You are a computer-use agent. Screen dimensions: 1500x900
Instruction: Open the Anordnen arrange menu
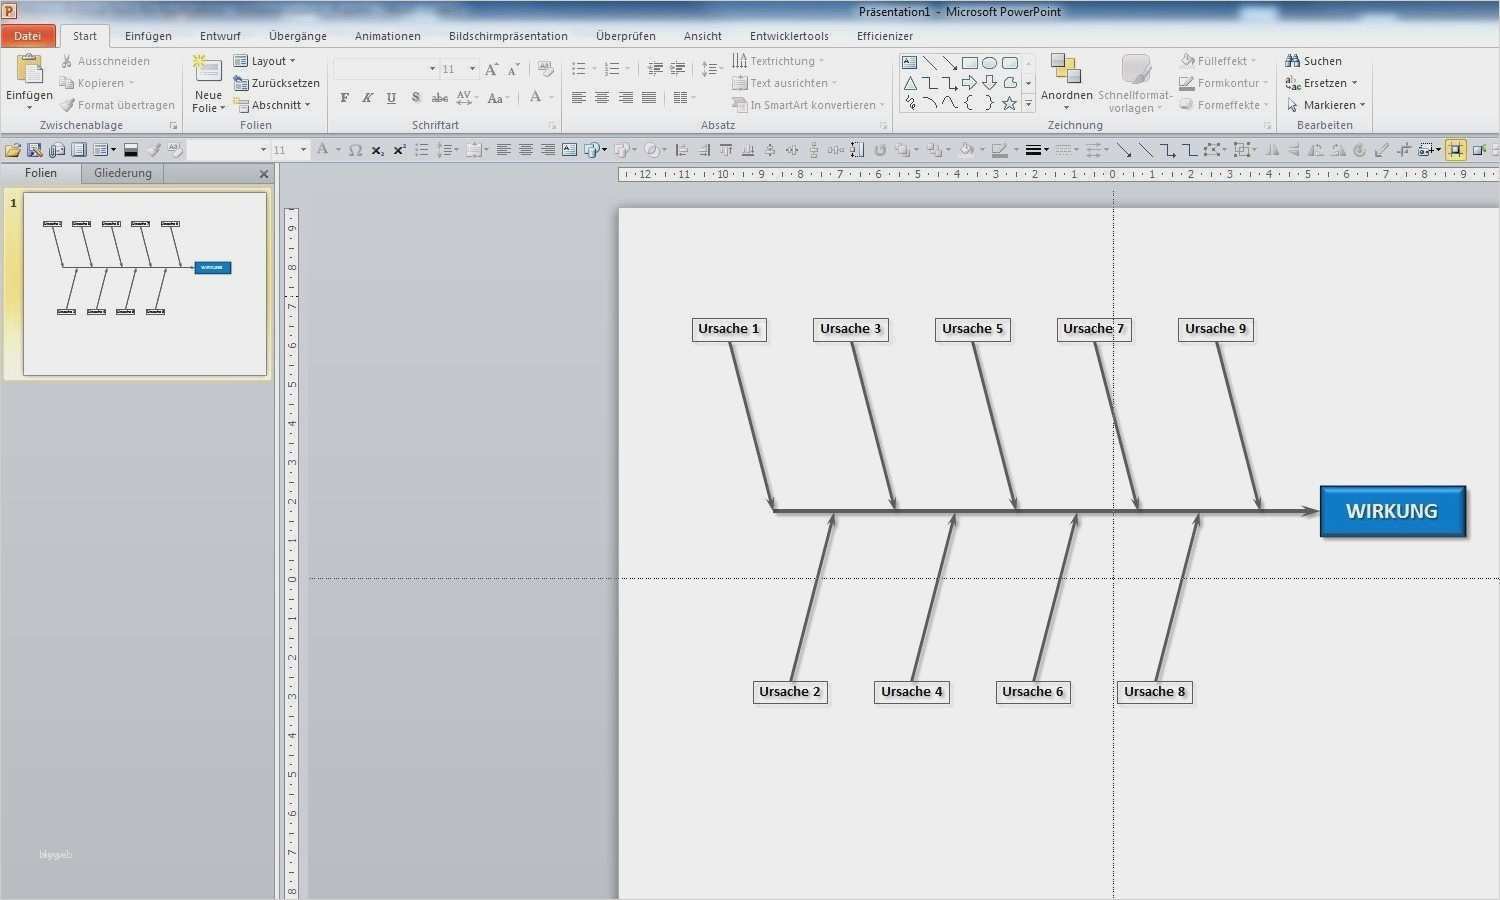[x=1066, y=82]
